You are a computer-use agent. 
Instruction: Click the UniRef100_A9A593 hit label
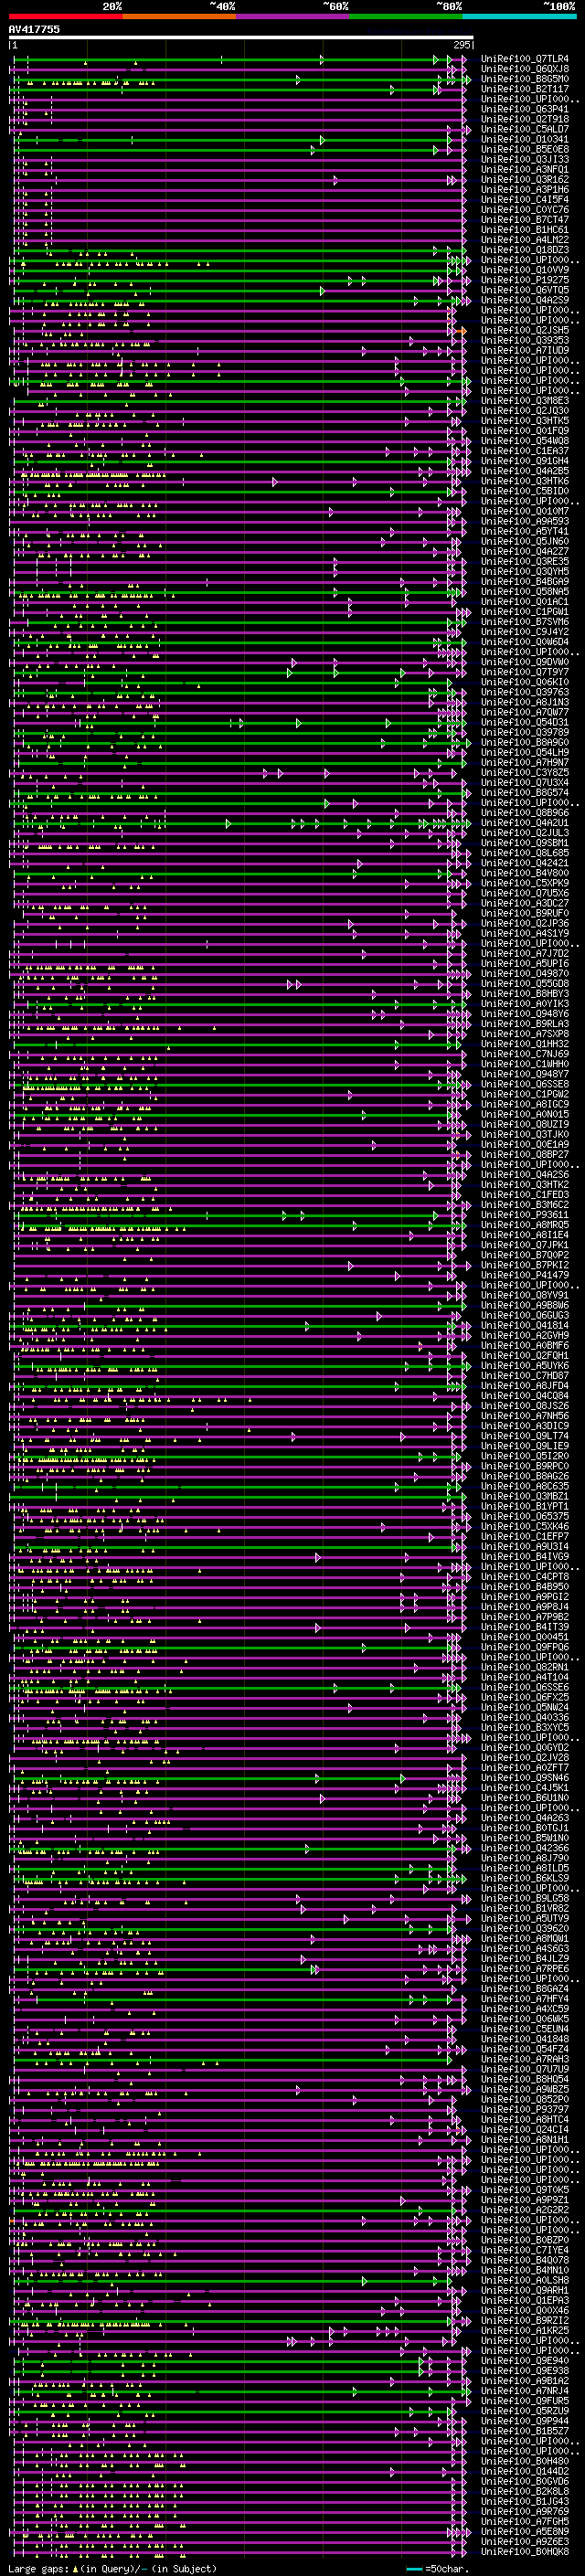[x=524, y=521]
